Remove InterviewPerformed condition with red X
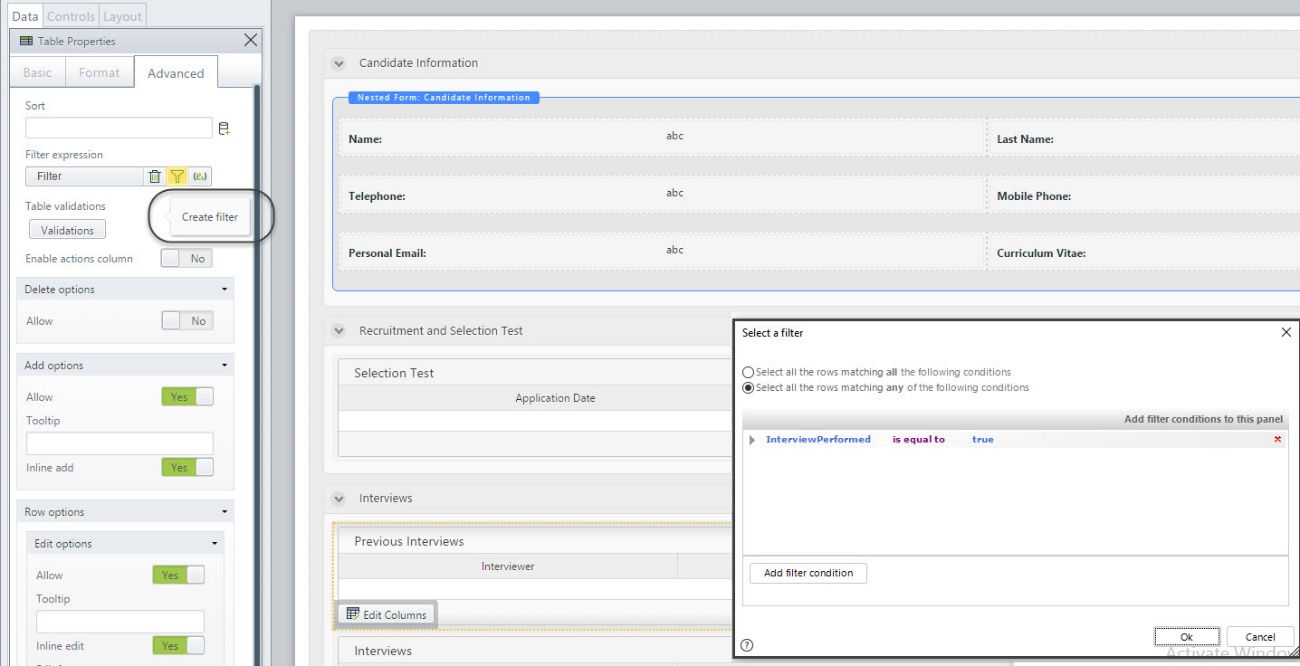The height and width of the screenshot is (666, 1300). coord(1278,440)
